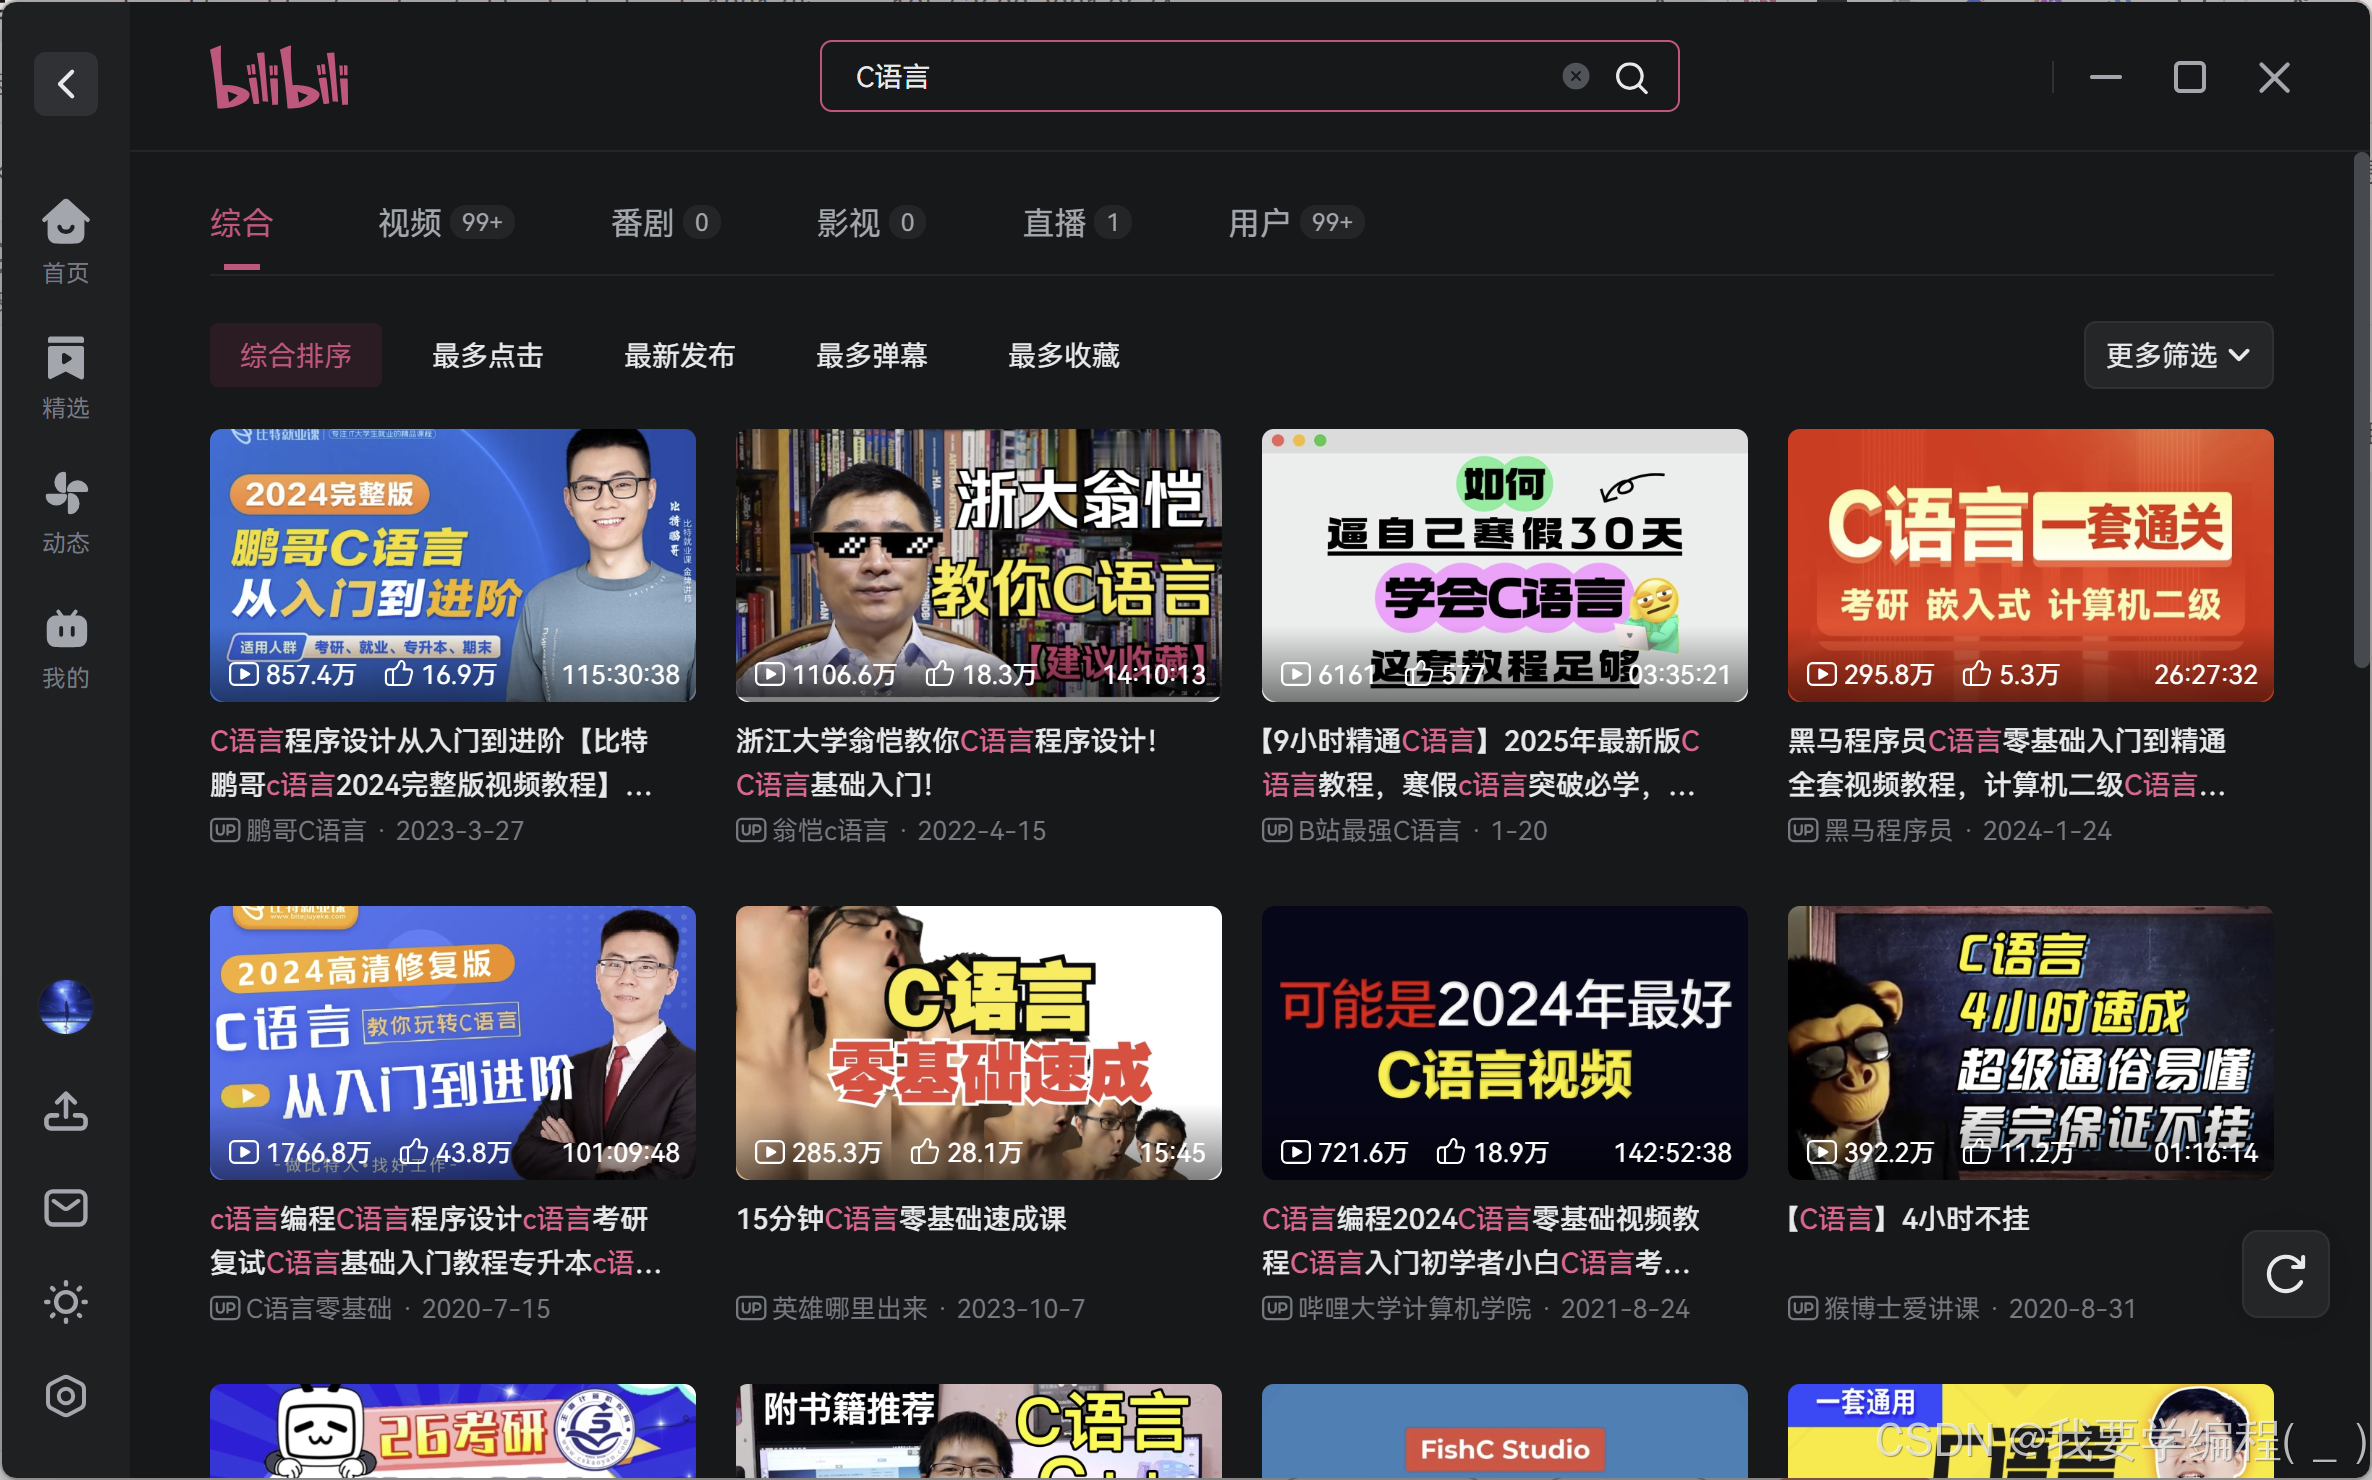The width and height of the screenshot is (2372, 1480).
Task: Select 综合排序 sorting option
Action: [296, 355]
